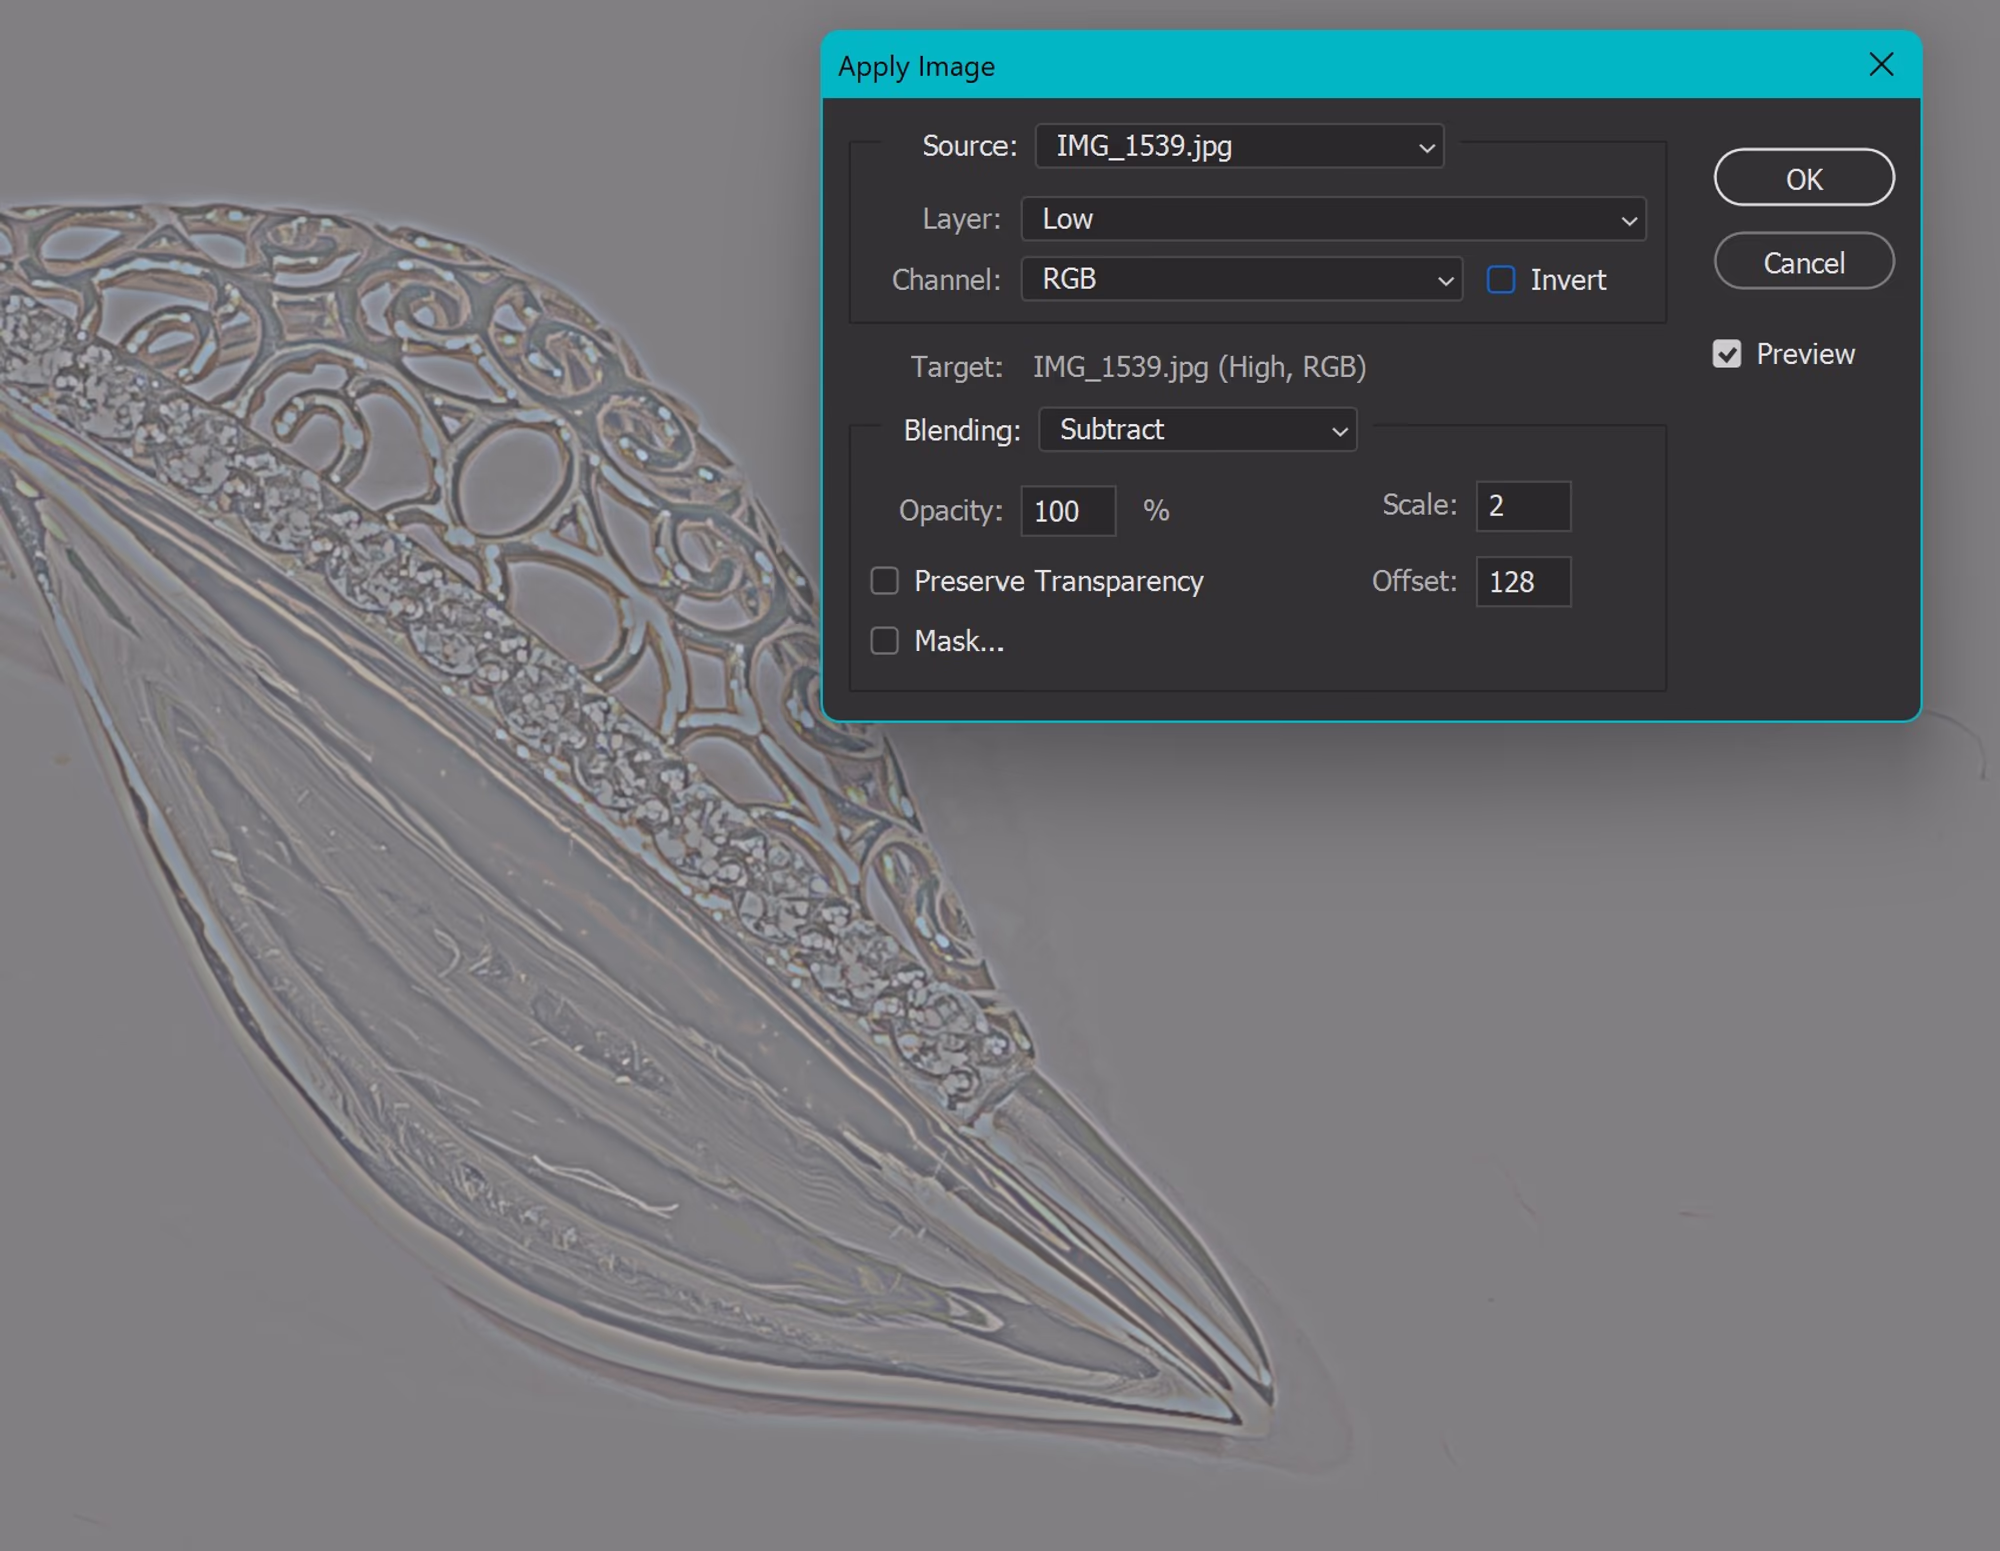Image resolution: width=2000 pixels, height=1551 pixels.
Task: Click the Layer dropdown chevron arrow
Action: click(1628, 221)
